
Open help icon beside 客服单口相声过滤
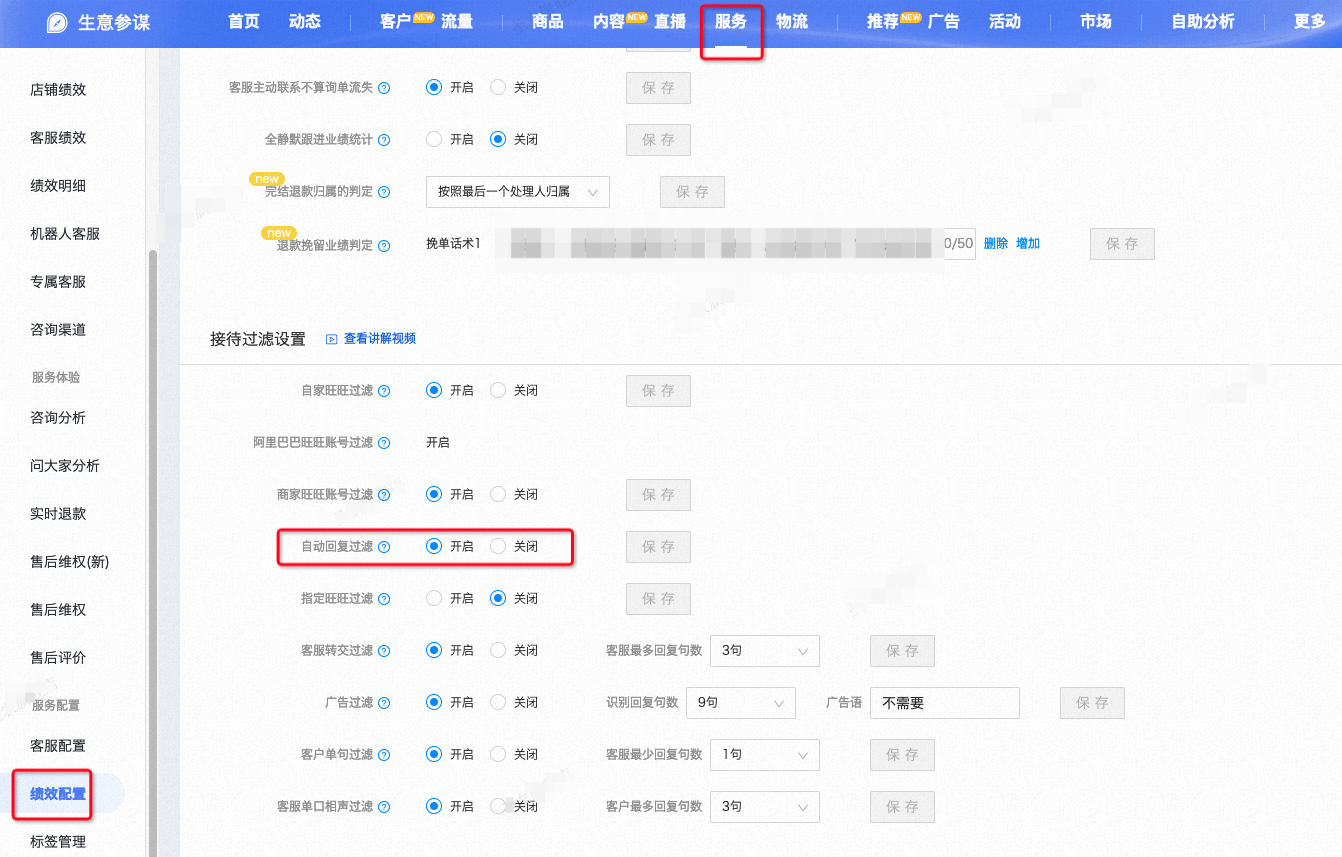coord(384,807)
